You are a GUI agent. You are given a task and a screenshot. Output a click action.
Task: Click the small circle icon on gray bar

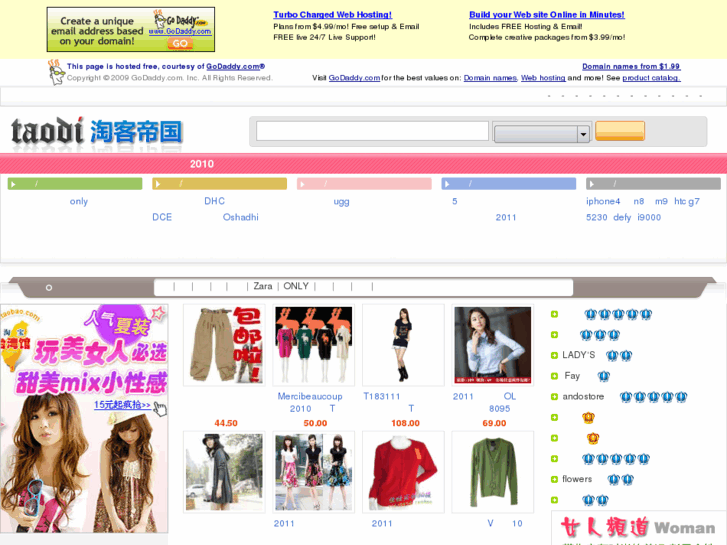point(49,288)
